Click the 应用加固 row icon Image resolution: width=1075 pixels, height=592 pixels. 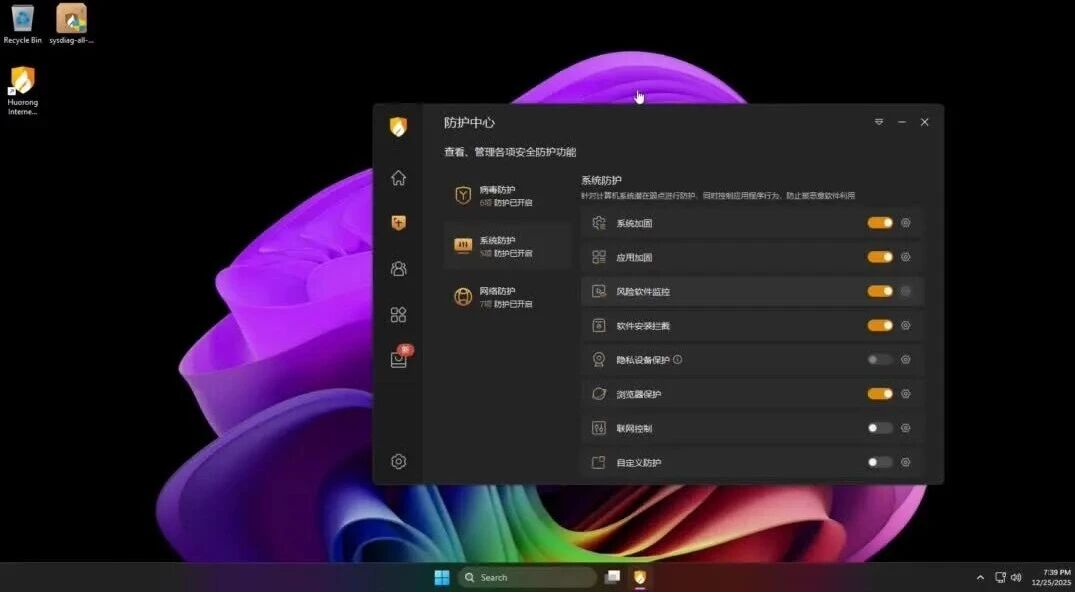point(599,257)
